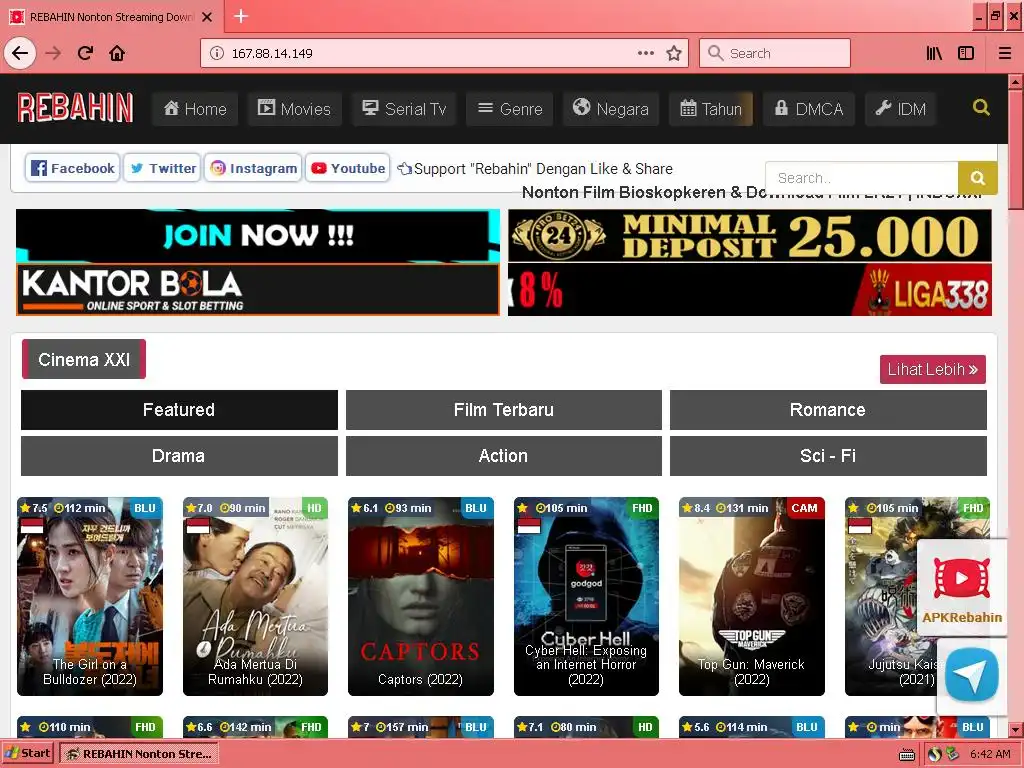Open the Jujutsu Kaisen (2021) poster

[917, 596]
